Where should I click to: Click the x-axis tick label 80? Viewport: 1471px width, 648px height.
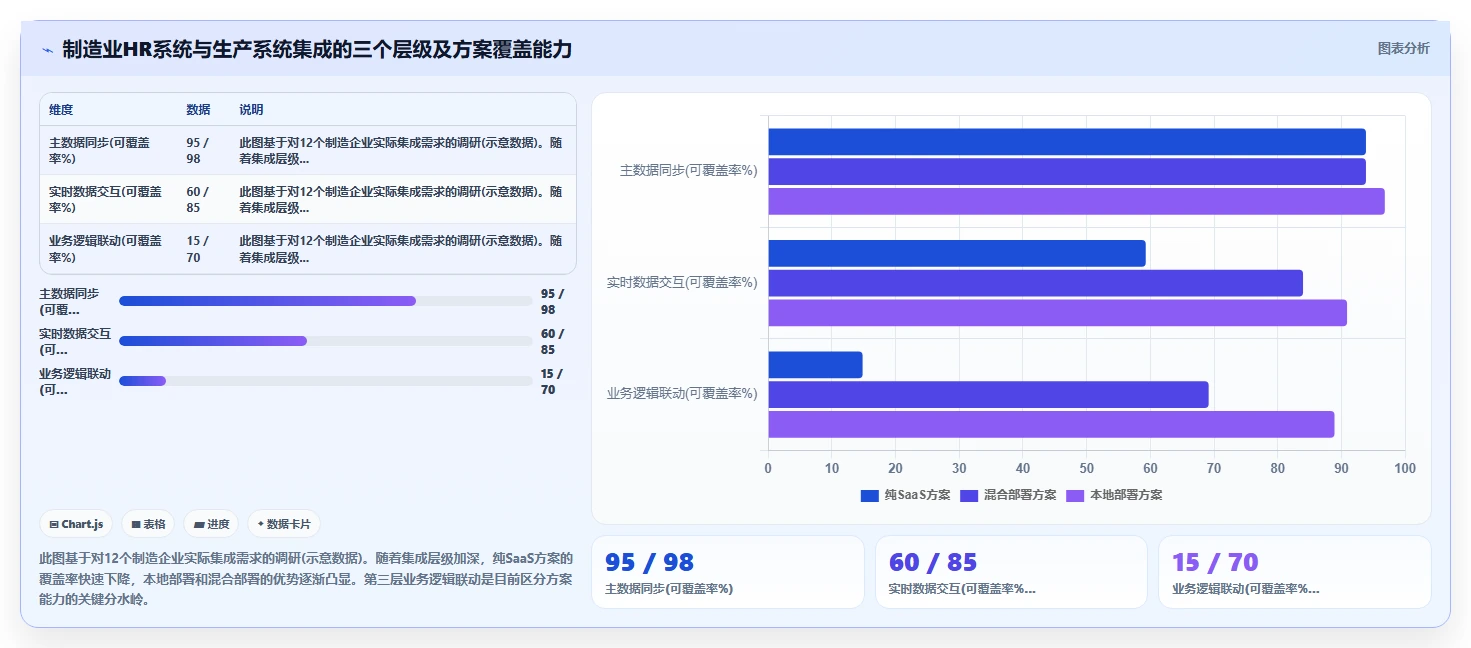tap(1277, 468)
